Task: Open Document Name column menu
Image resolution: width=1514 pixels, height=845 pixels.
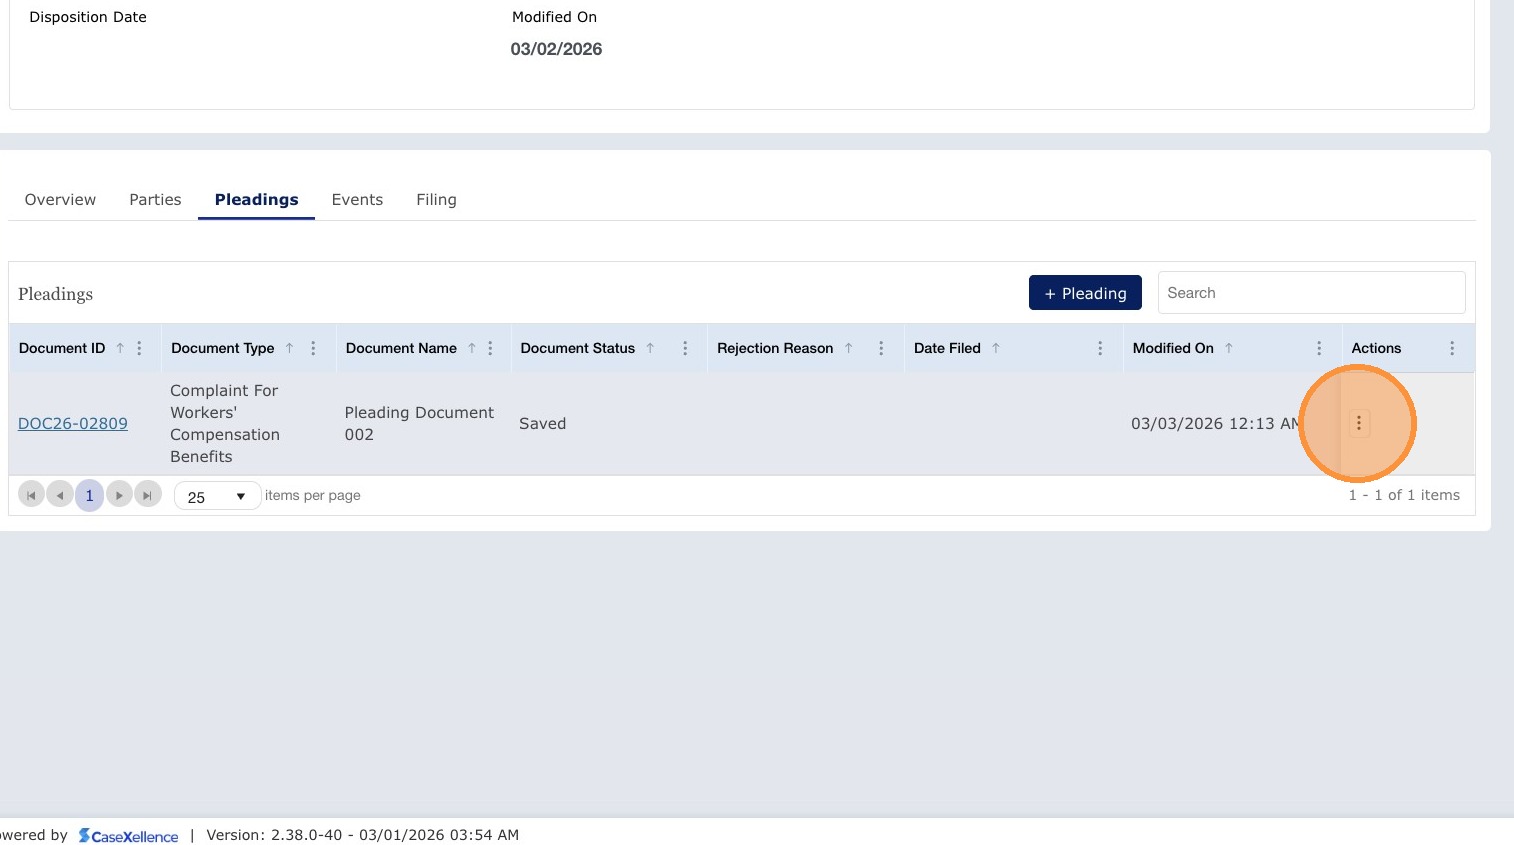Action: 490,348
